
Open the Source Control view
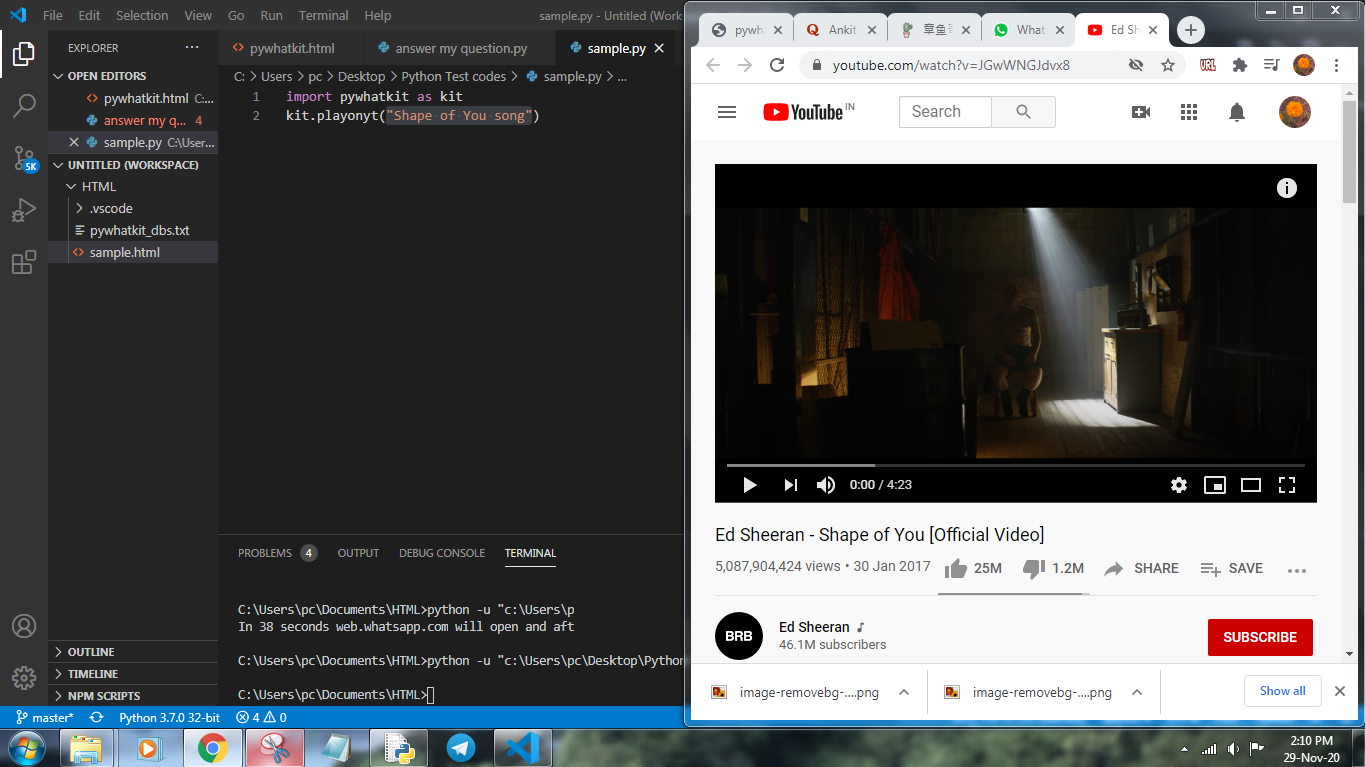point(24,158)
